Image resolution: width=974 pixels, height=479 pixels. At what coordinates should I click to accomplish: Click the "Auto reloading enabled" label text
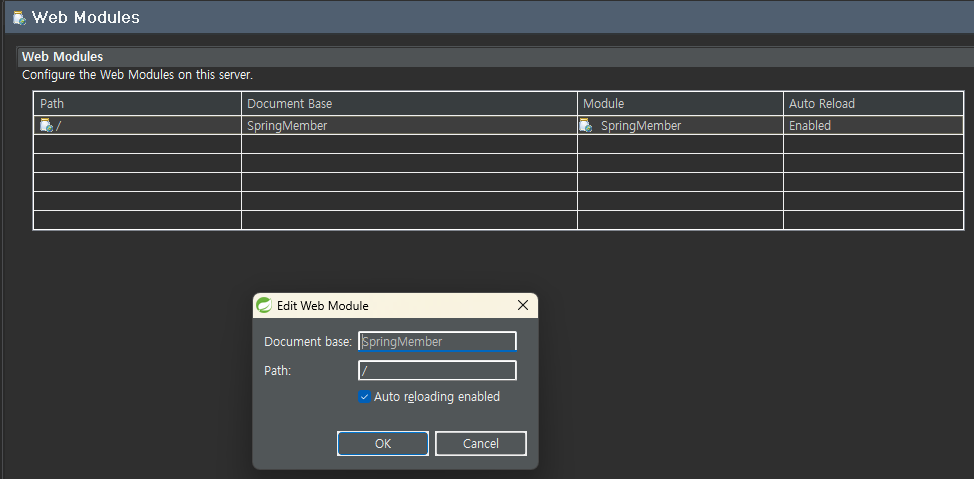437,396
